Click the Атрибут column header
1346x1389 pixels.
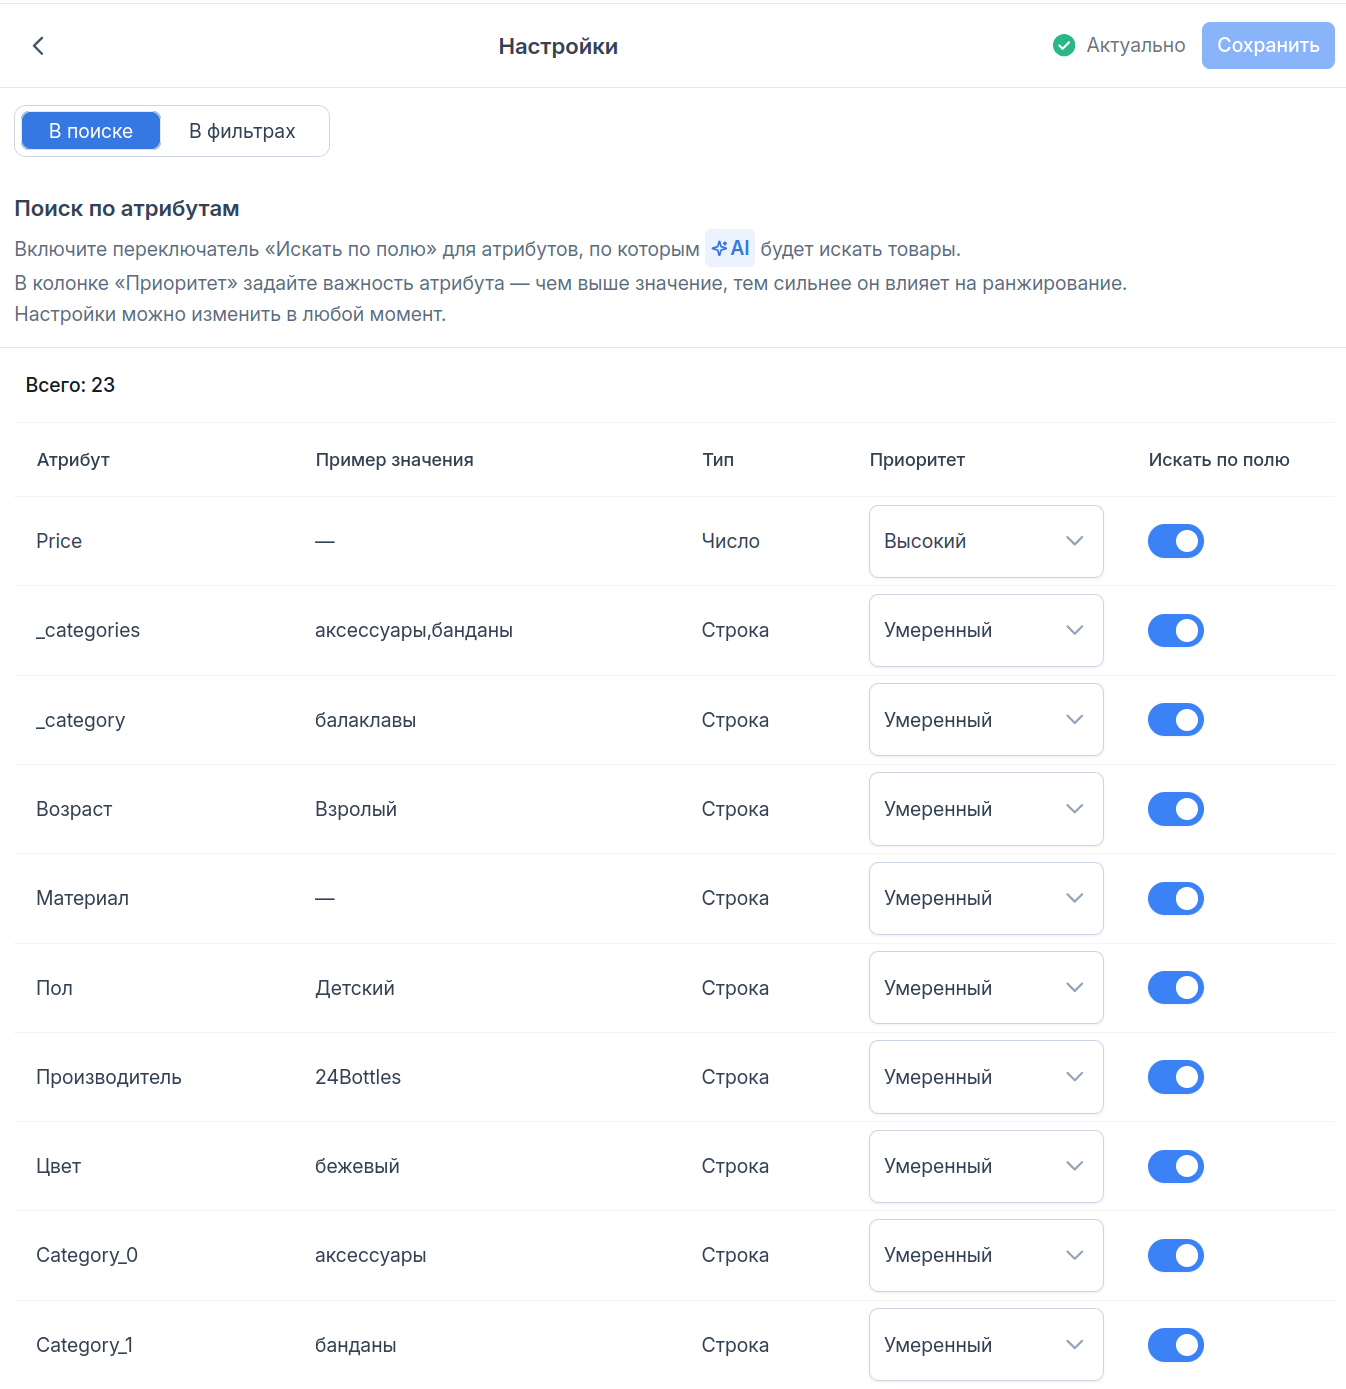[x=73, y=460]
